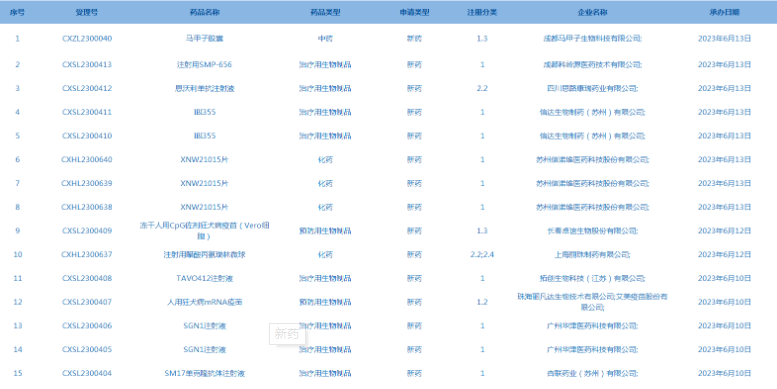Click company 上海丽珠制药有限公司
Image resolution: width=777 pixels, height=389 pixels.
tap(593, 255)
